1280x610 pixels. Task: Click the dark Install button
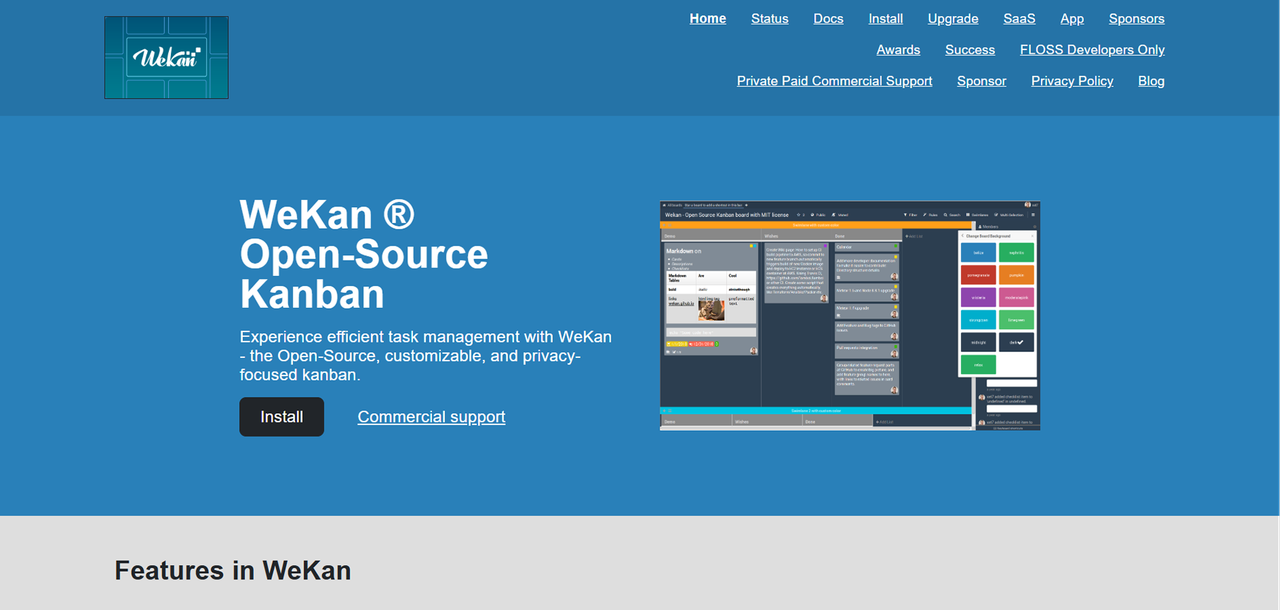(282, 417)
